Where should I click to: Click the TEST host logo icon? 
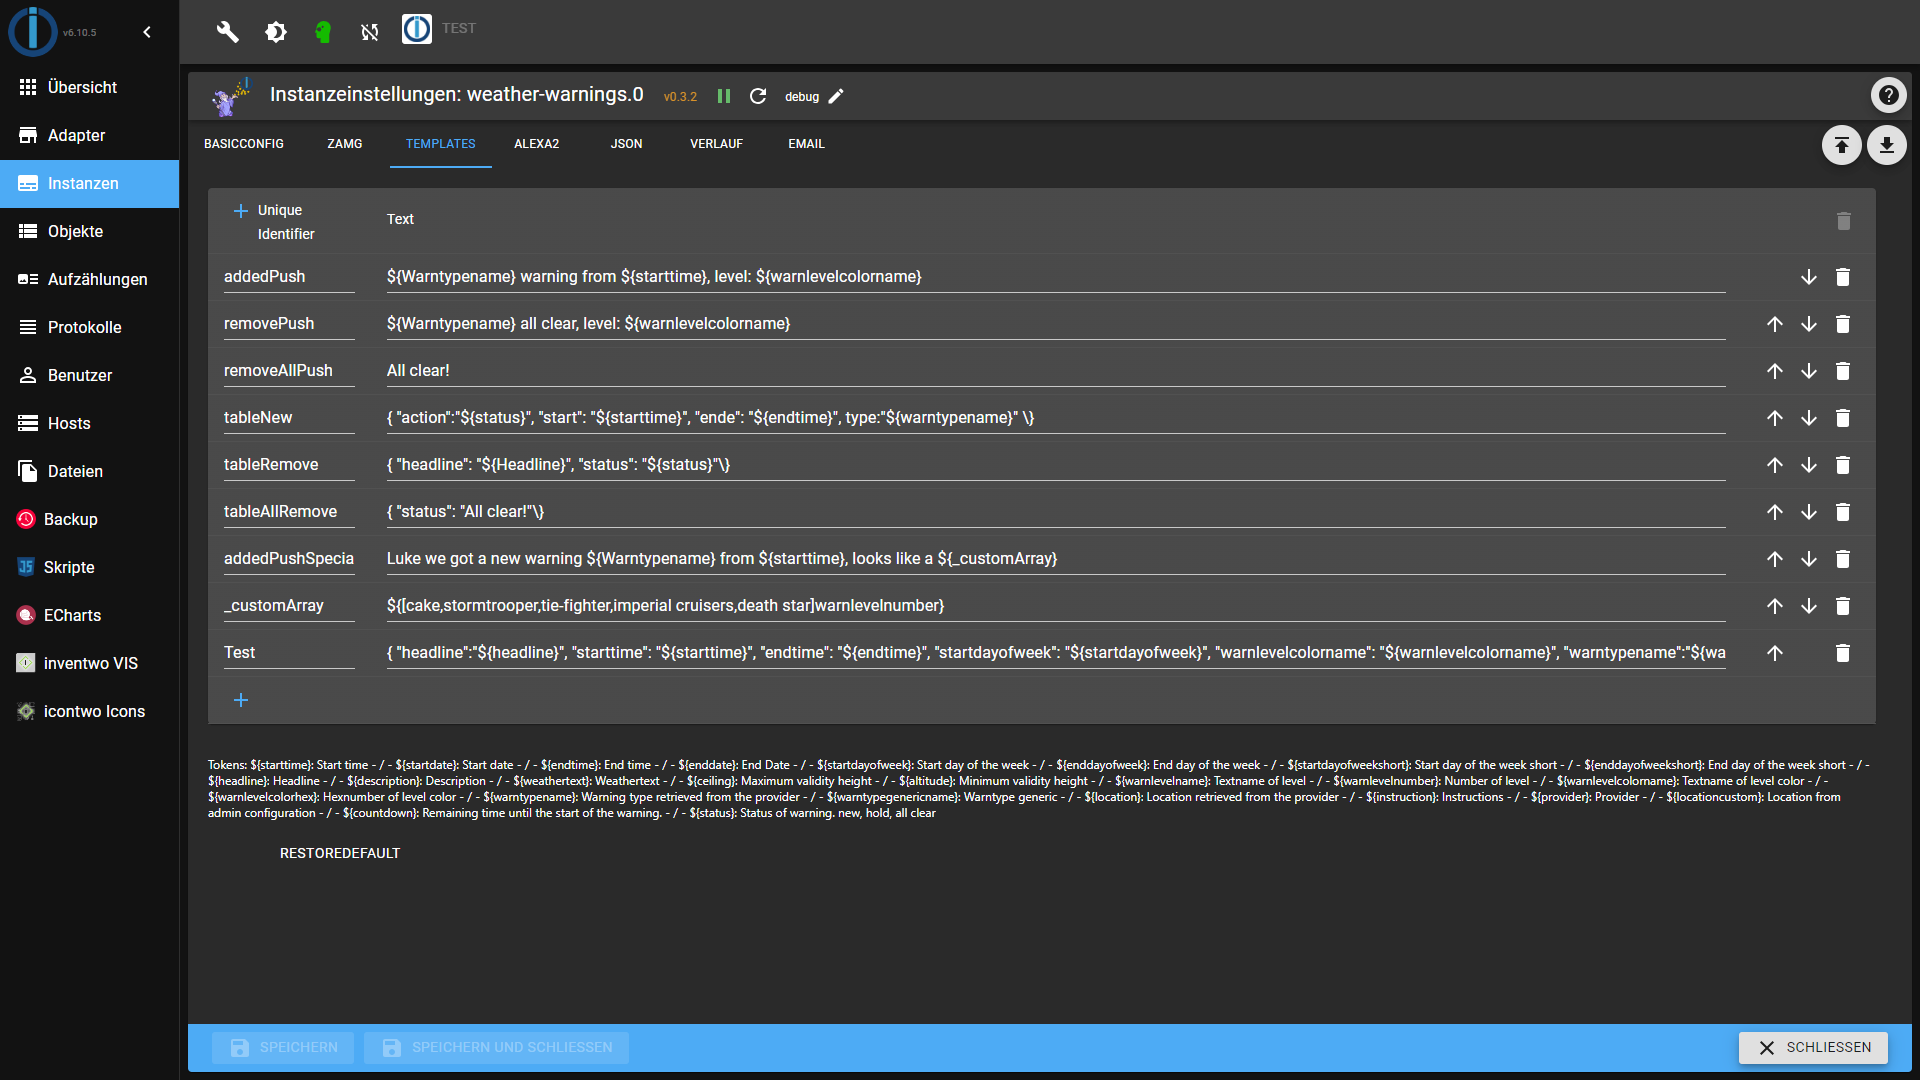tap(417, 29)
